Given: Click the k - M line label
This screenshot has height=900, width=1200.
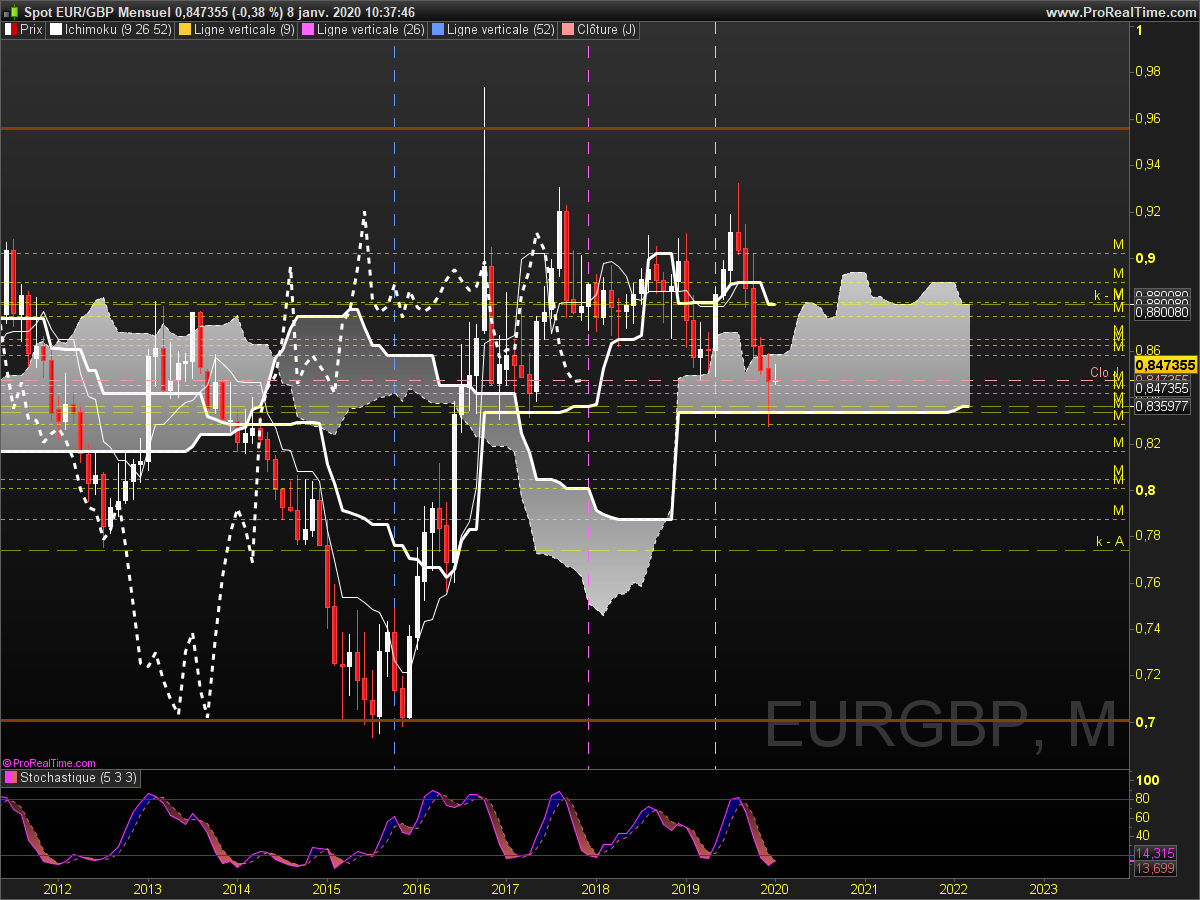Looking at the screenshot, I should (x=1109, y=295).
